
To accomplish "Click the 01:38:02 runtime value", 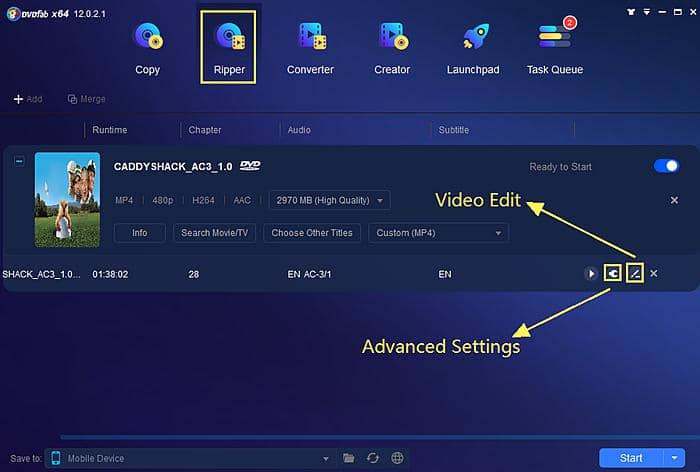I will point(110,274).
